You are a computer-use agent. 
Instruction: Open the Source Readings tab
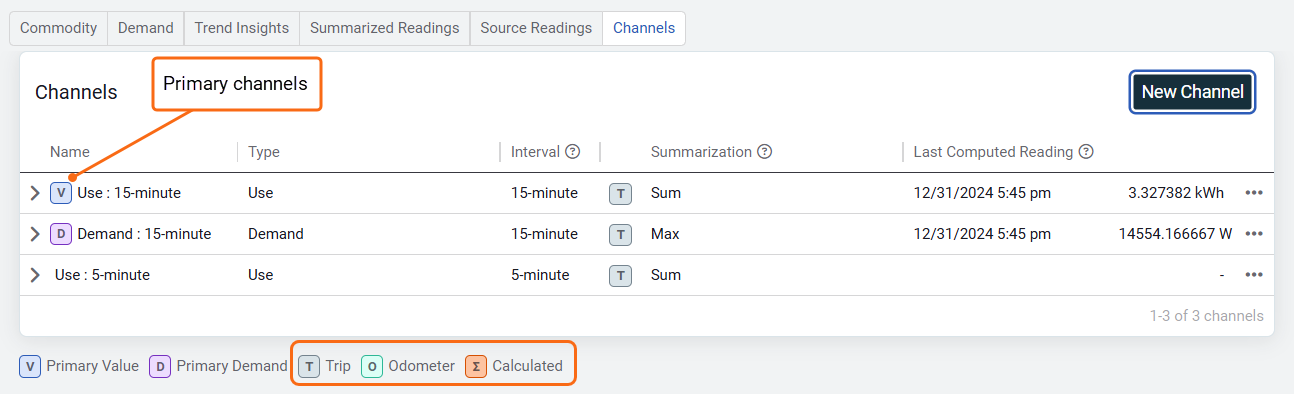point(536,28)
